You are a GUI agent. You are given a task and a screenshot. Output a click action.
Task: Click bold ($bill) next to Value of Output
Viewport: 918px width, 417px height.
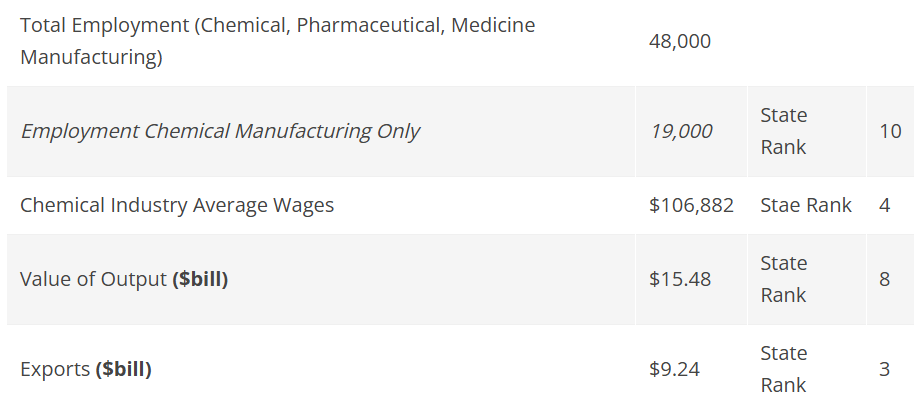click(200, 279)
